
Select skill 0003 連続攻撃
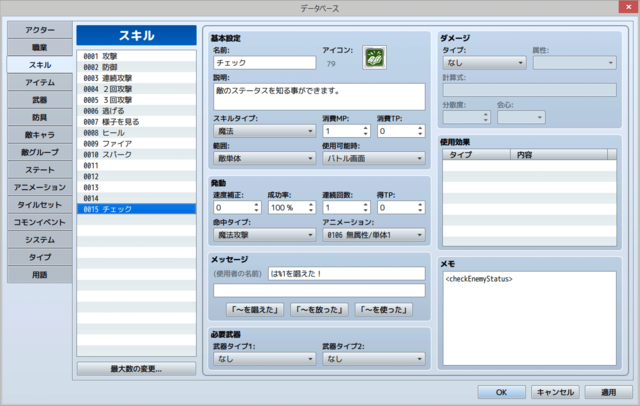136,78
